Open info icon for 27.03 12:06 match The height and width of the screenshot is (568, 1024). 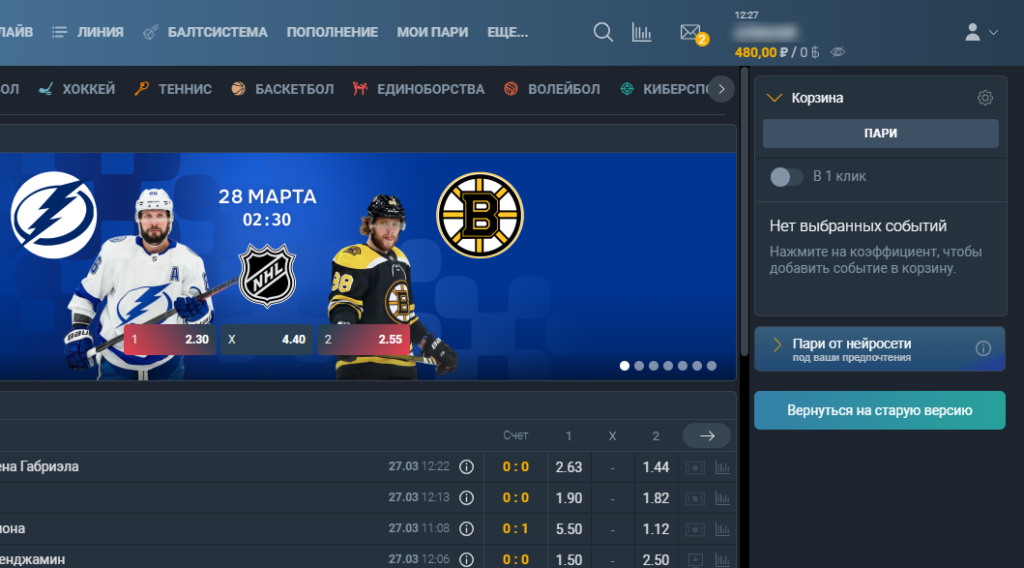tap(466, 560)
